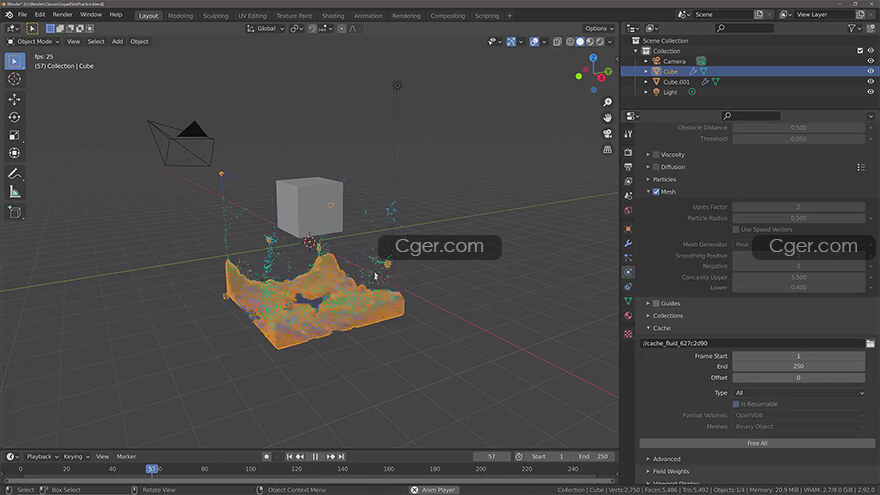Select the Measure tool
Viewport: 880px width, 495px height.
pyautogui.click(x=15, y=192)
